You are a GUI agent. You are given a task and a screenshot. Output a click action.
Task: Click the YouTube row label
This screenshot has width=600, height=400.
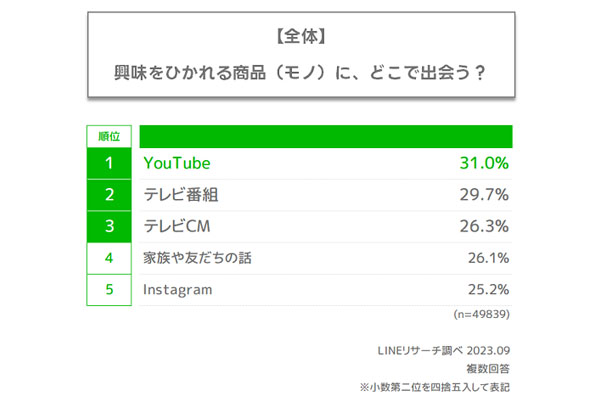(177, 162)
